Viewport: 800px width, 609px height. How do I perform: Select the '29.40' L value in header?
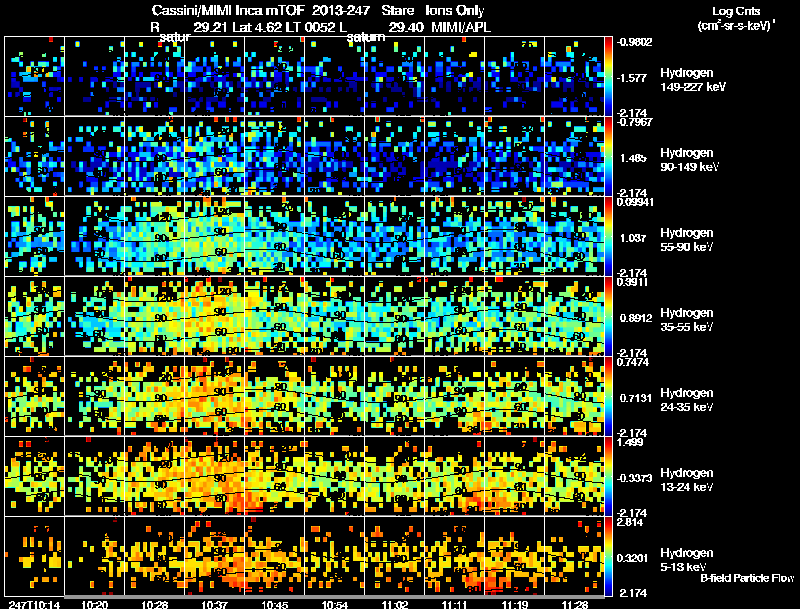pos(406,27)
